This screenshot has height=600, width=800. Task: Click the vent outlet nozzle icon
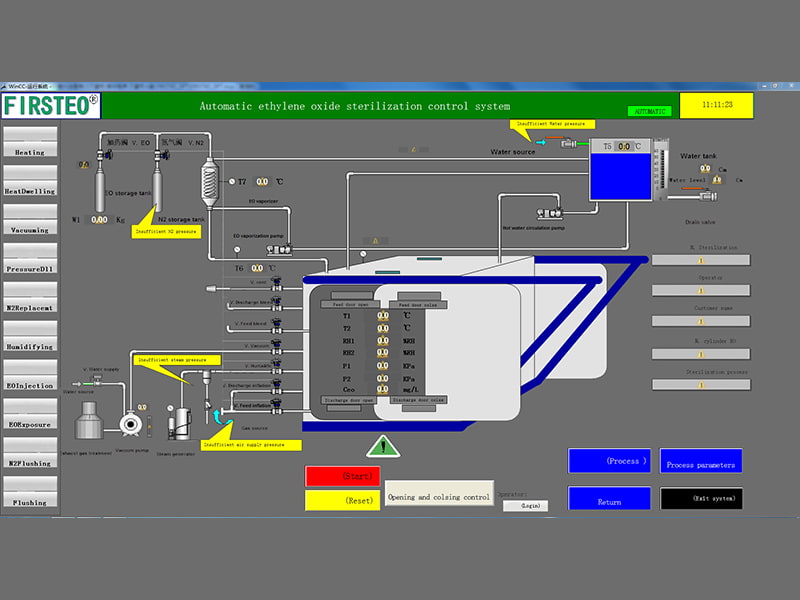[211, 289]
